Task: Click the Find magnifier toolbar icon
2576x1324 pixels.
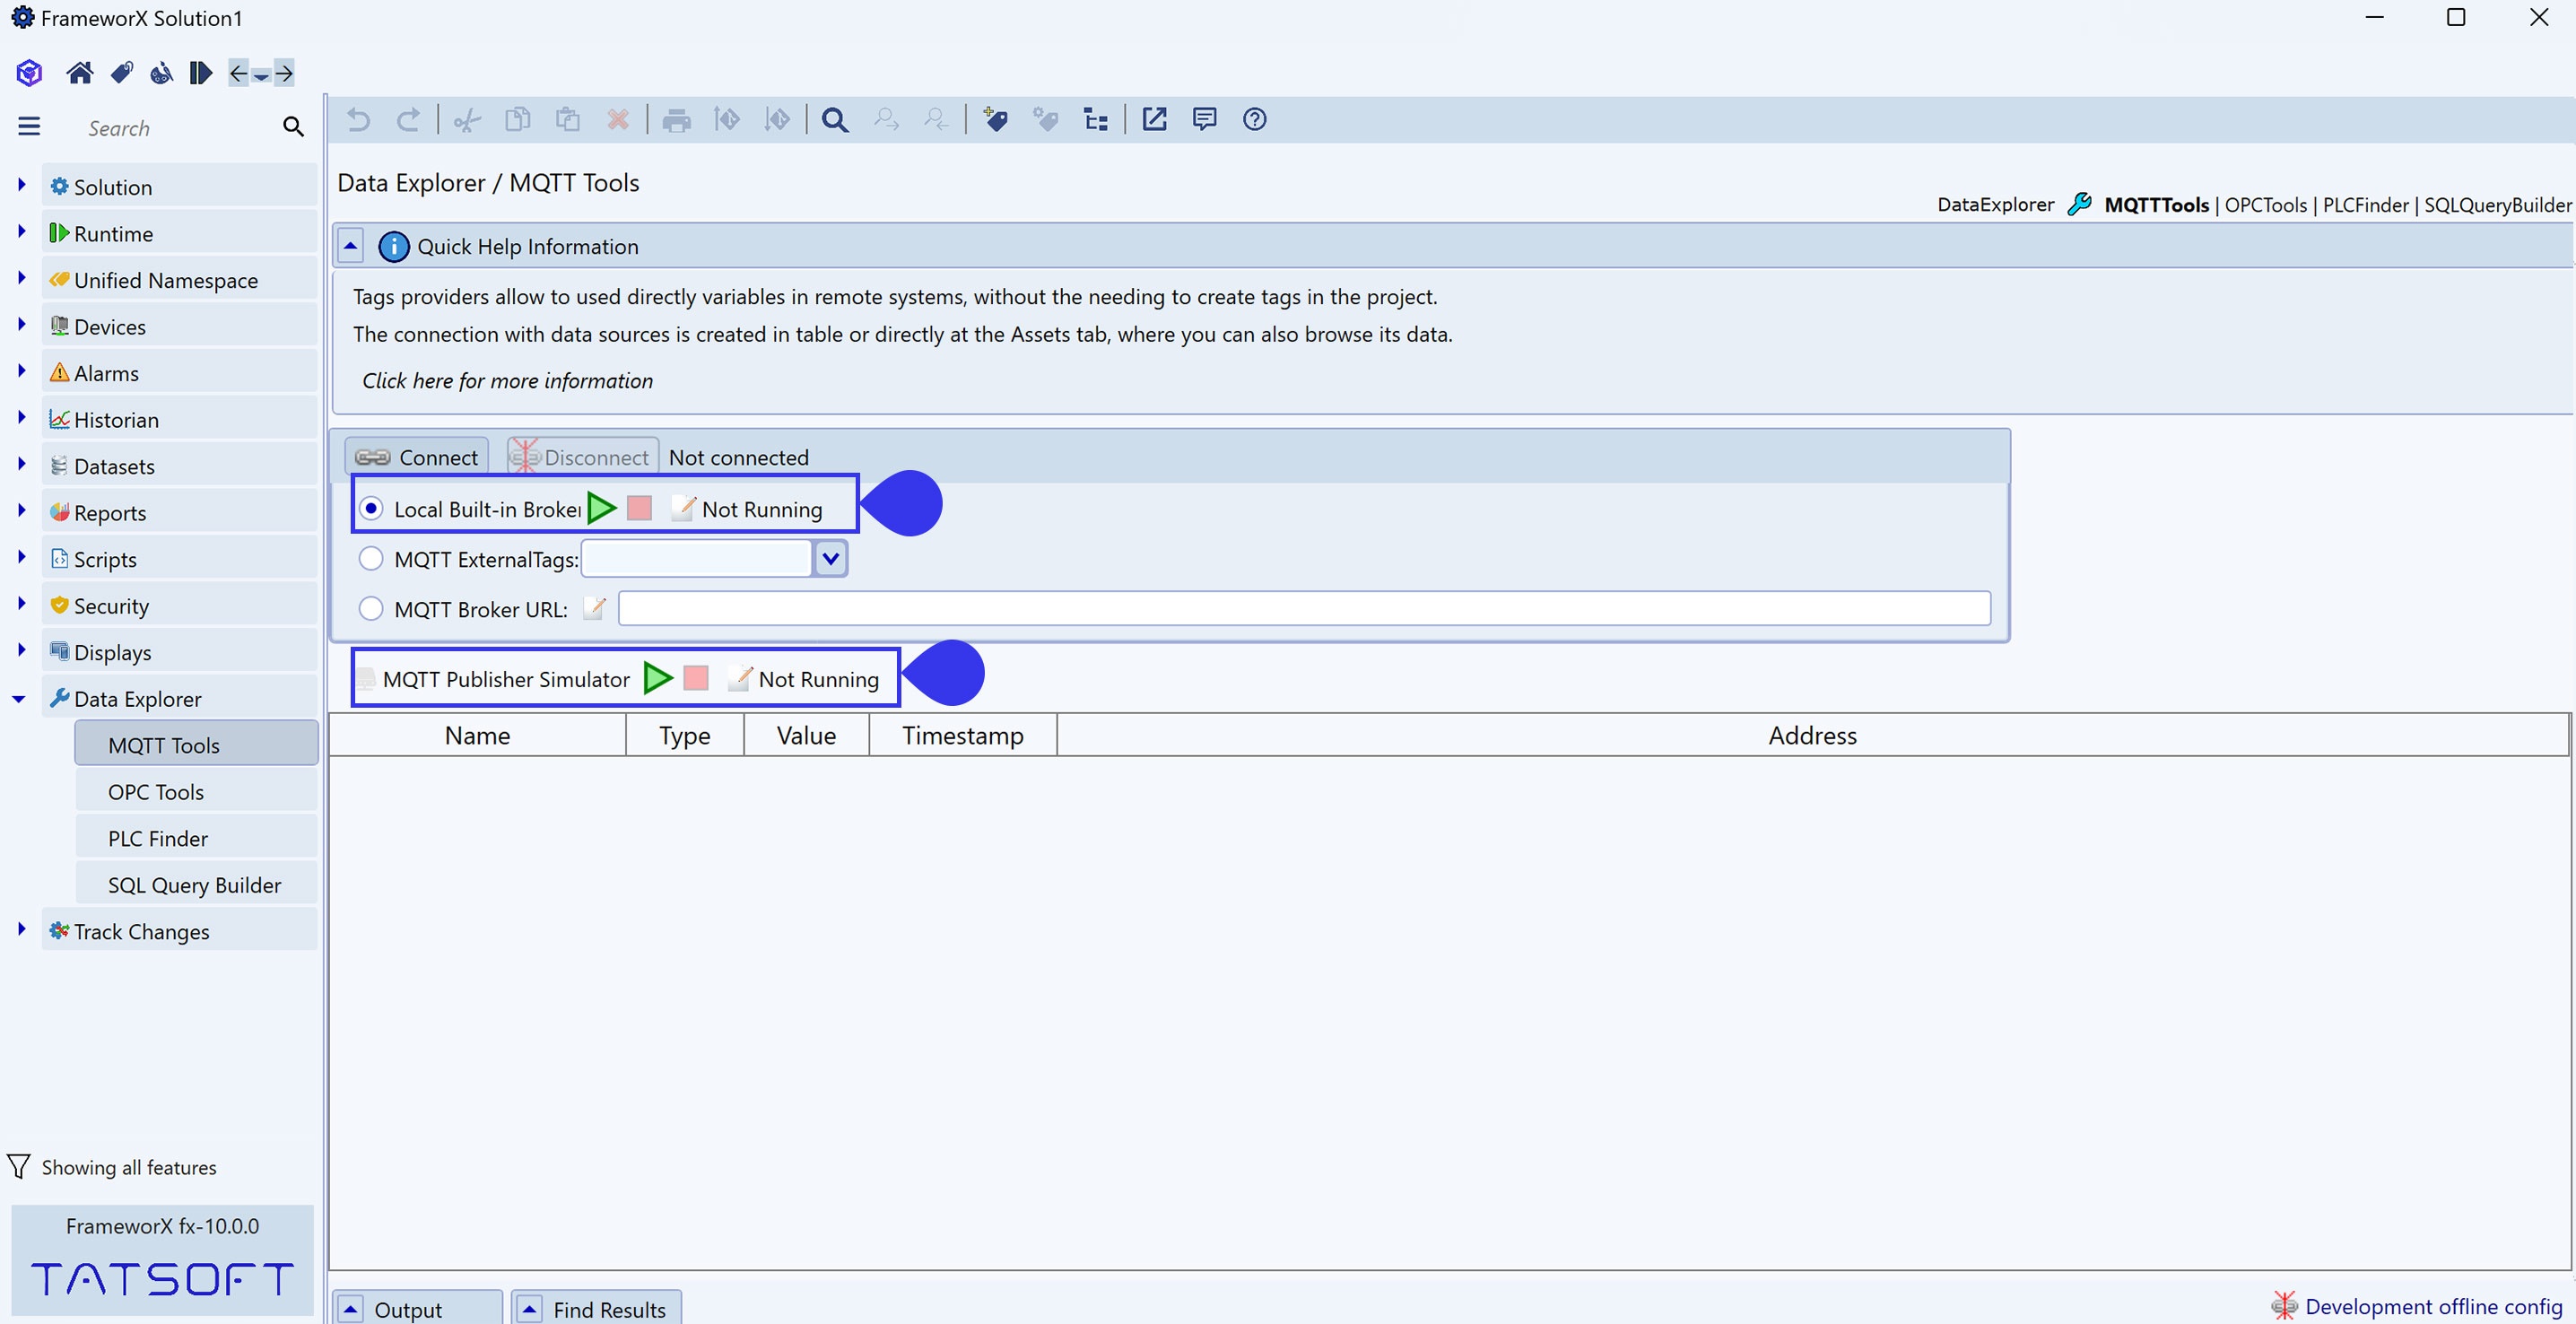Action: pyautogui.click(x=835, y=120)
